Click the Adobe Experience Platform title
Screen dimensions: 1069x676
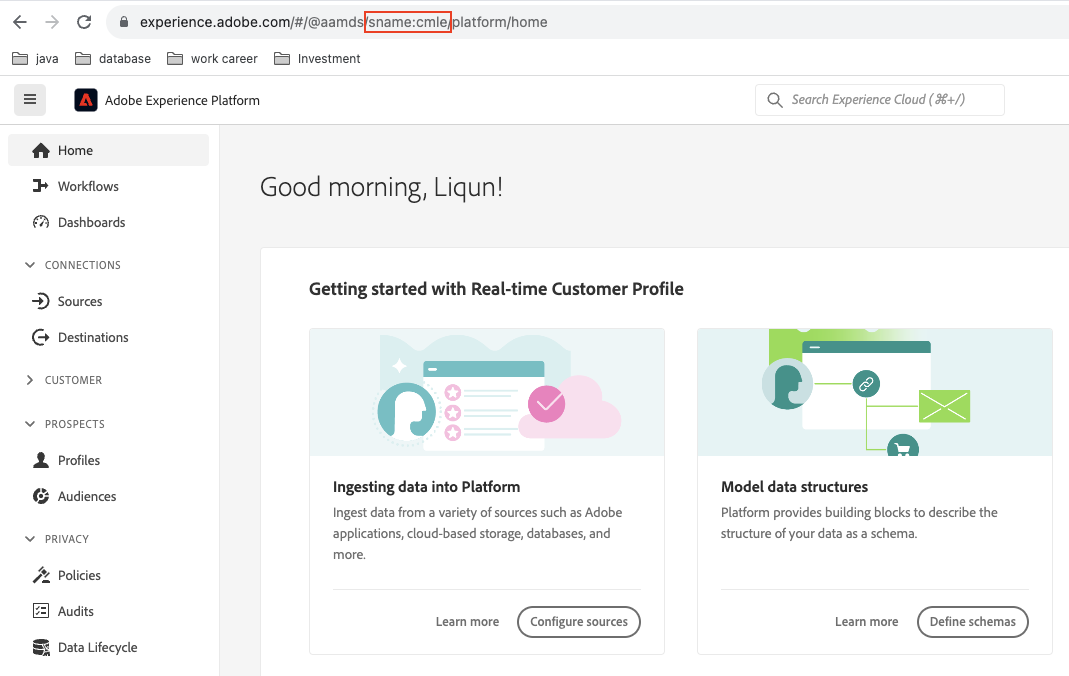point(182,100)
